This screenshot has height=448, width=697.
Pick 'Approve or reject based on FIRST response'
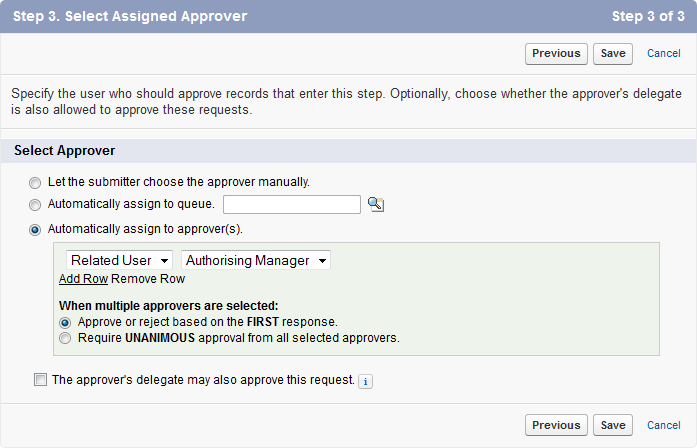(x=66, y=323)
